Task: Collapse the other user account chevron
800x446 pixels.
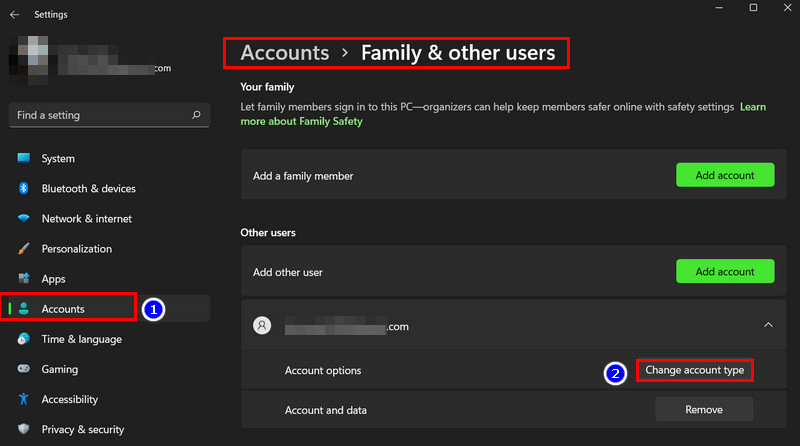Action: pyautogui.click(x=767, y=325)
